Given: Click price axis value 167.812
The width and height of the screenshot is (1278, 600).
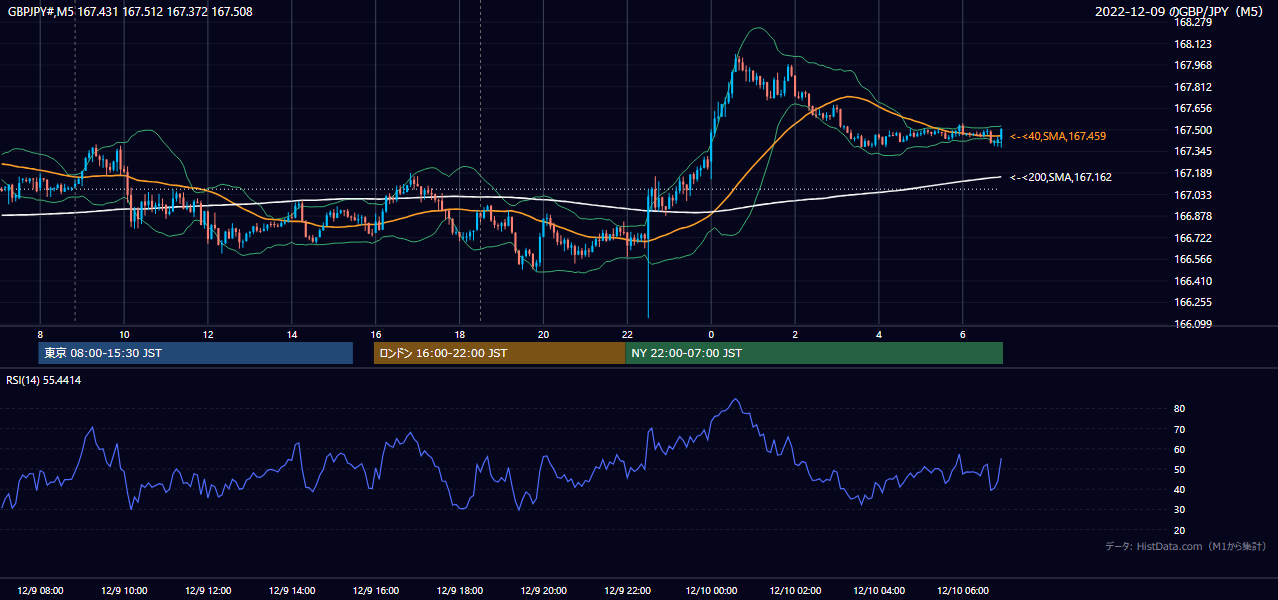Looking at the screenshot, I should click(x=1193, y=87).
